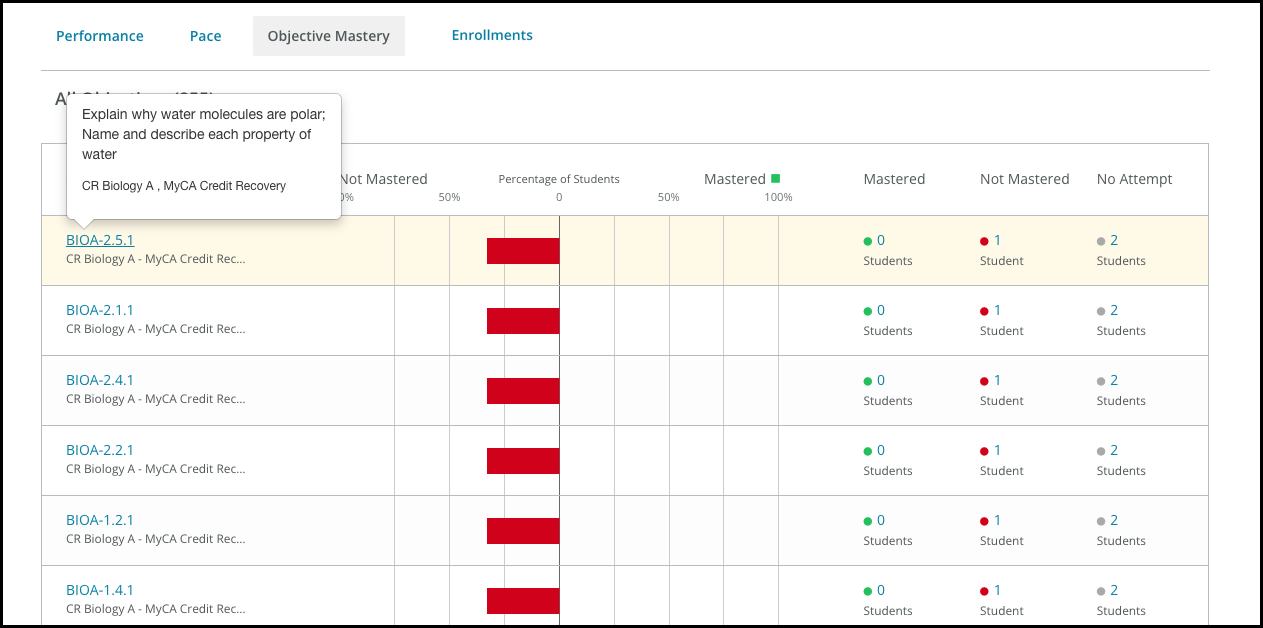This screenshot has height=628, width=1263.
Task: Click the course name under BIOA-2.4.1
Action: [155, 399]
